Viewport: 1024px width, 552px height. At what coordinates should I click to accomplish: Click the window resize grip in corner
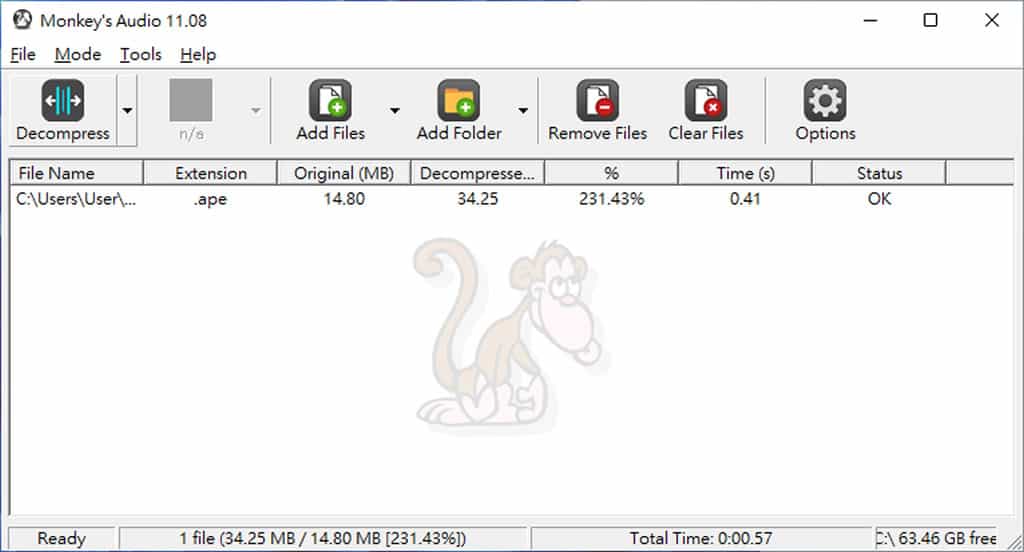click(1014, 541)
